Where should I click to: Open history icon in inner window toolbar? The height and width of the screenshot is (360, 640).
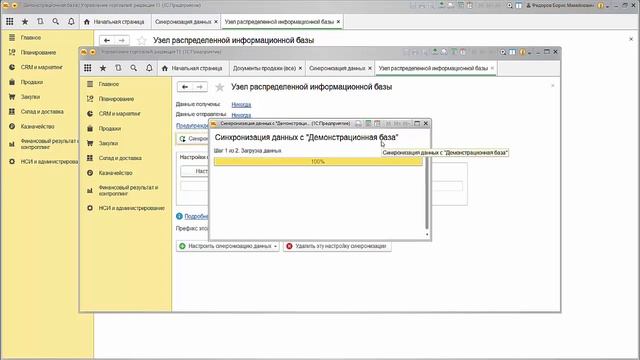coord(118,68)
